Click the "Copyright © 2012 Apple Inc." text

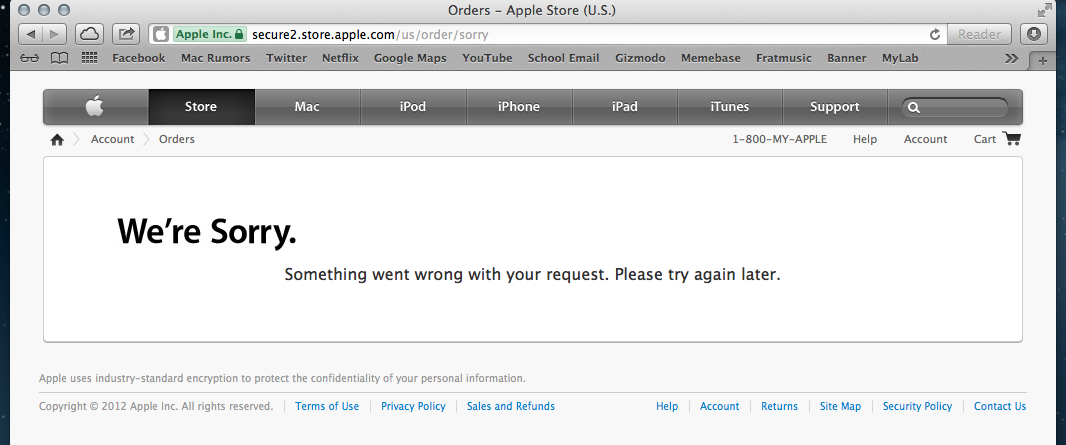tap(156, 406)
